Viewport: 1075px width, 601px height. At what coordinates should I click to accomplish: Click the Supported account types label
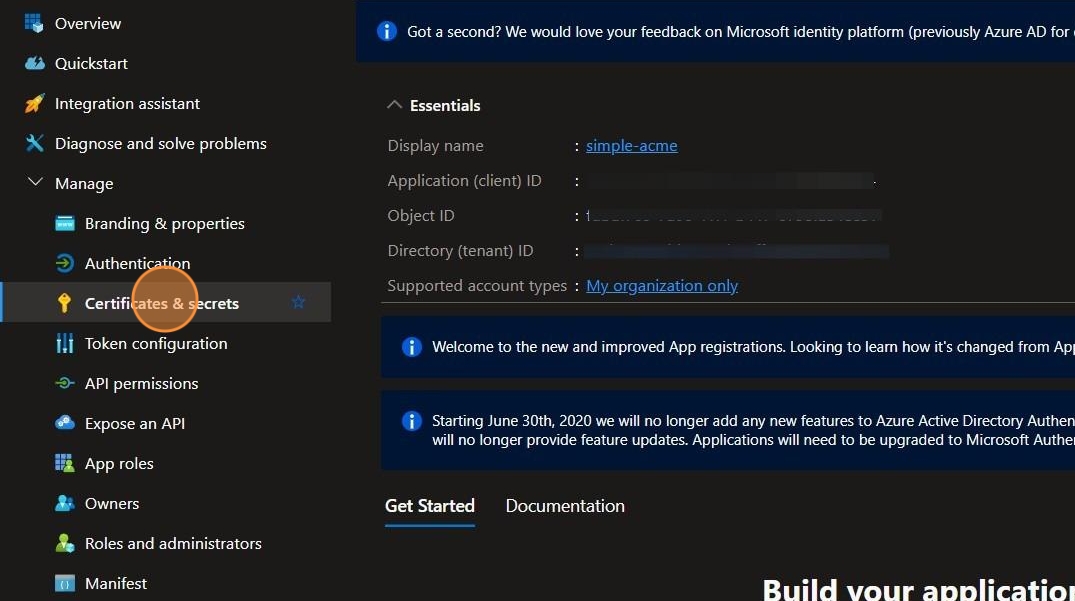(477, 286)
